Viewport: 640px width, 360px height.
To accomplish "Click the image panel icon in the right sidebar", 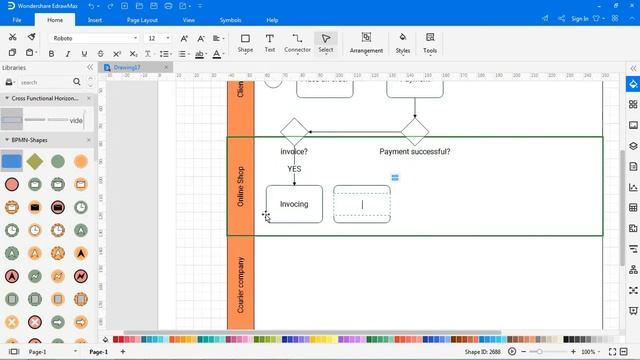I will 633,125.
